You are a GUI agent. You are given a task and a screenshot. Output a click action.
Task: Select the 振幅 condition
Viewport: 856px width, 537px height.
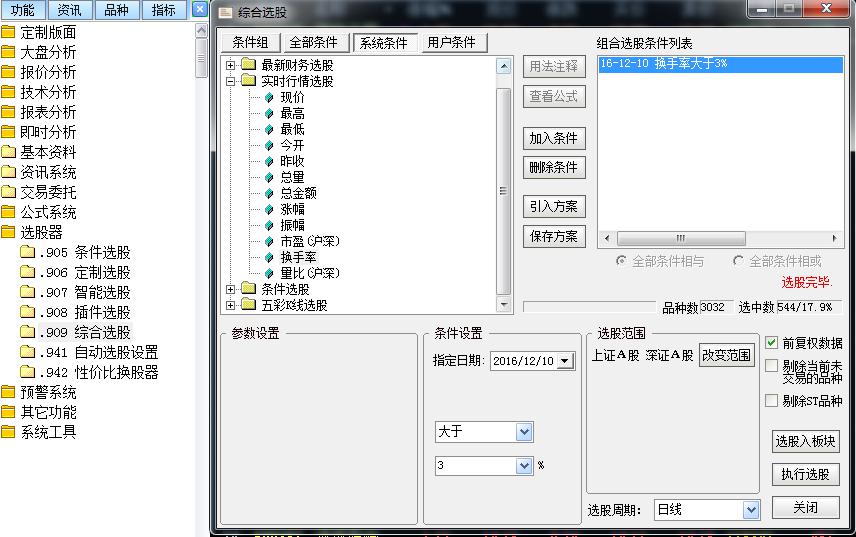[x=292, y=225]
